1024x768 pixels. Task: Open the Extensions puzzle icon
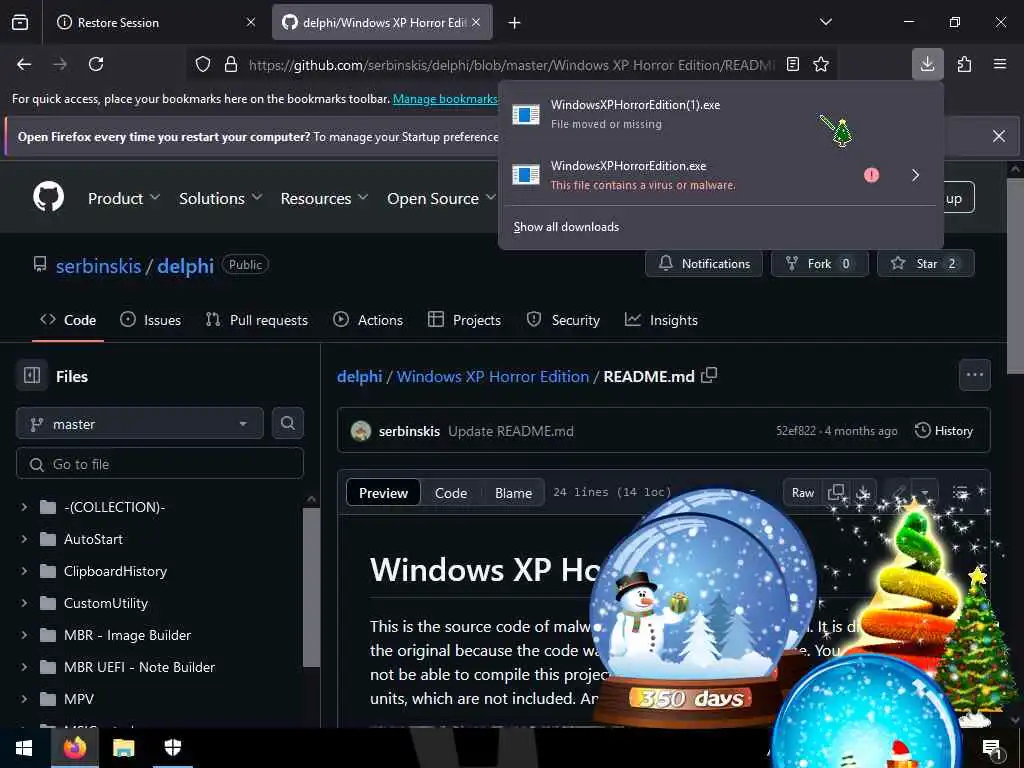click(964, 64)
